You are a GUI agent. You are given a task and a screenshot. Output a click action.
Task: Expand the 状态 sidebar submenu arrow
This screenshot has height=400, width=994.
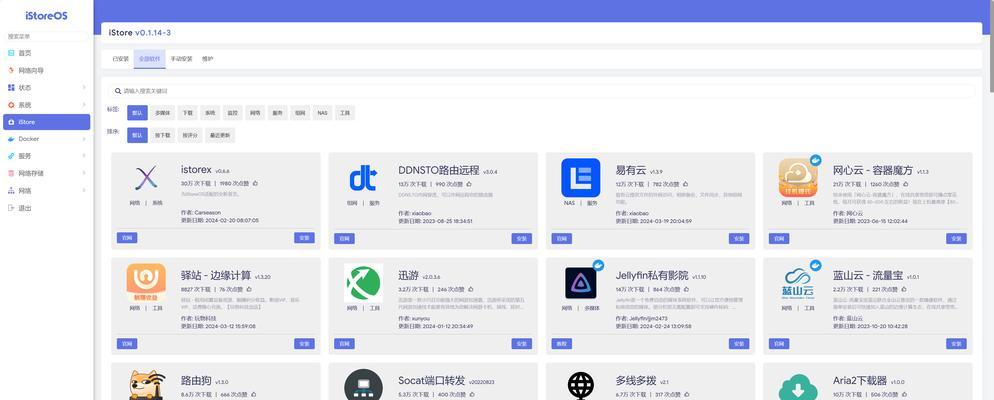click(84, 87)
